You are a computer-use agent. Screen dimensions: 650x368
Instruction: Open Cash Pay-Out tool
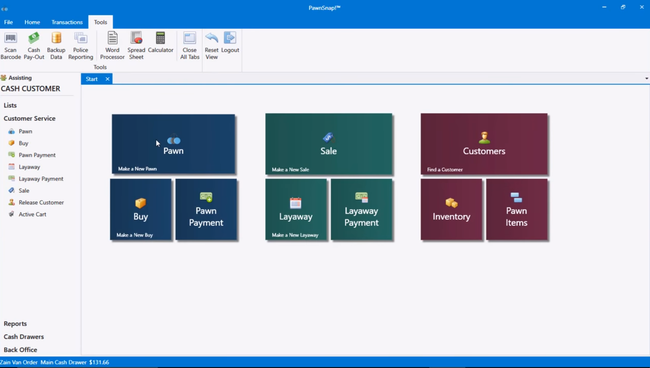point(34,46)
